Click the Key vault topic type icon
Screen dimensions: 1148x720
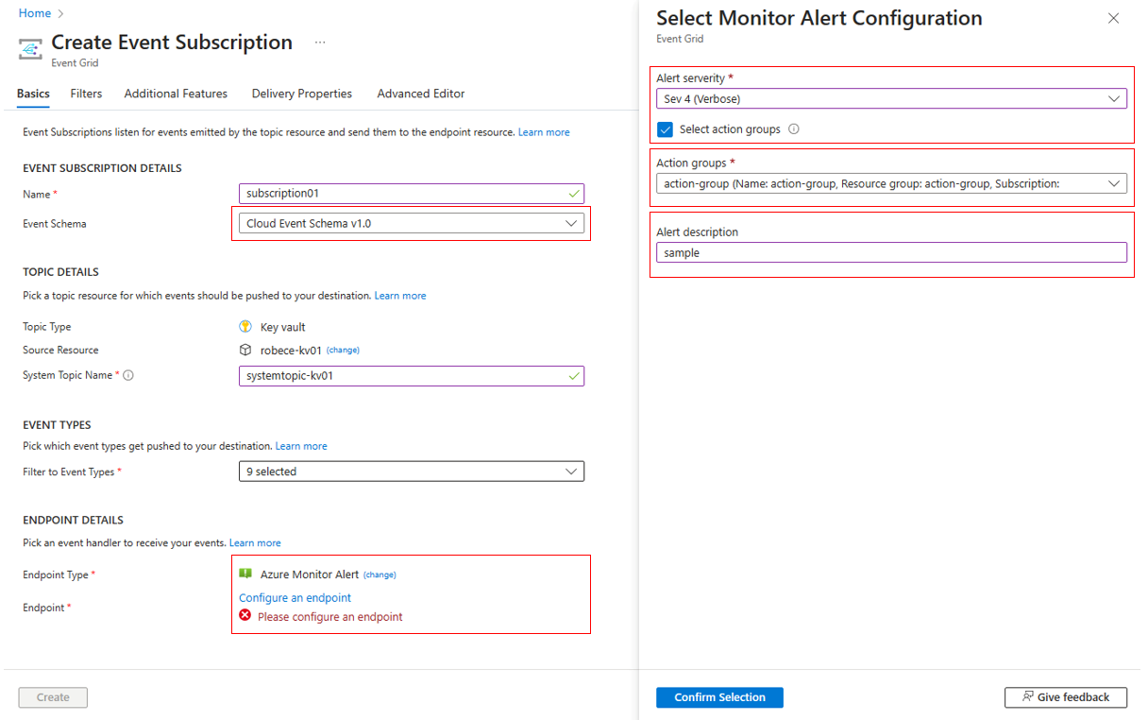245,327
